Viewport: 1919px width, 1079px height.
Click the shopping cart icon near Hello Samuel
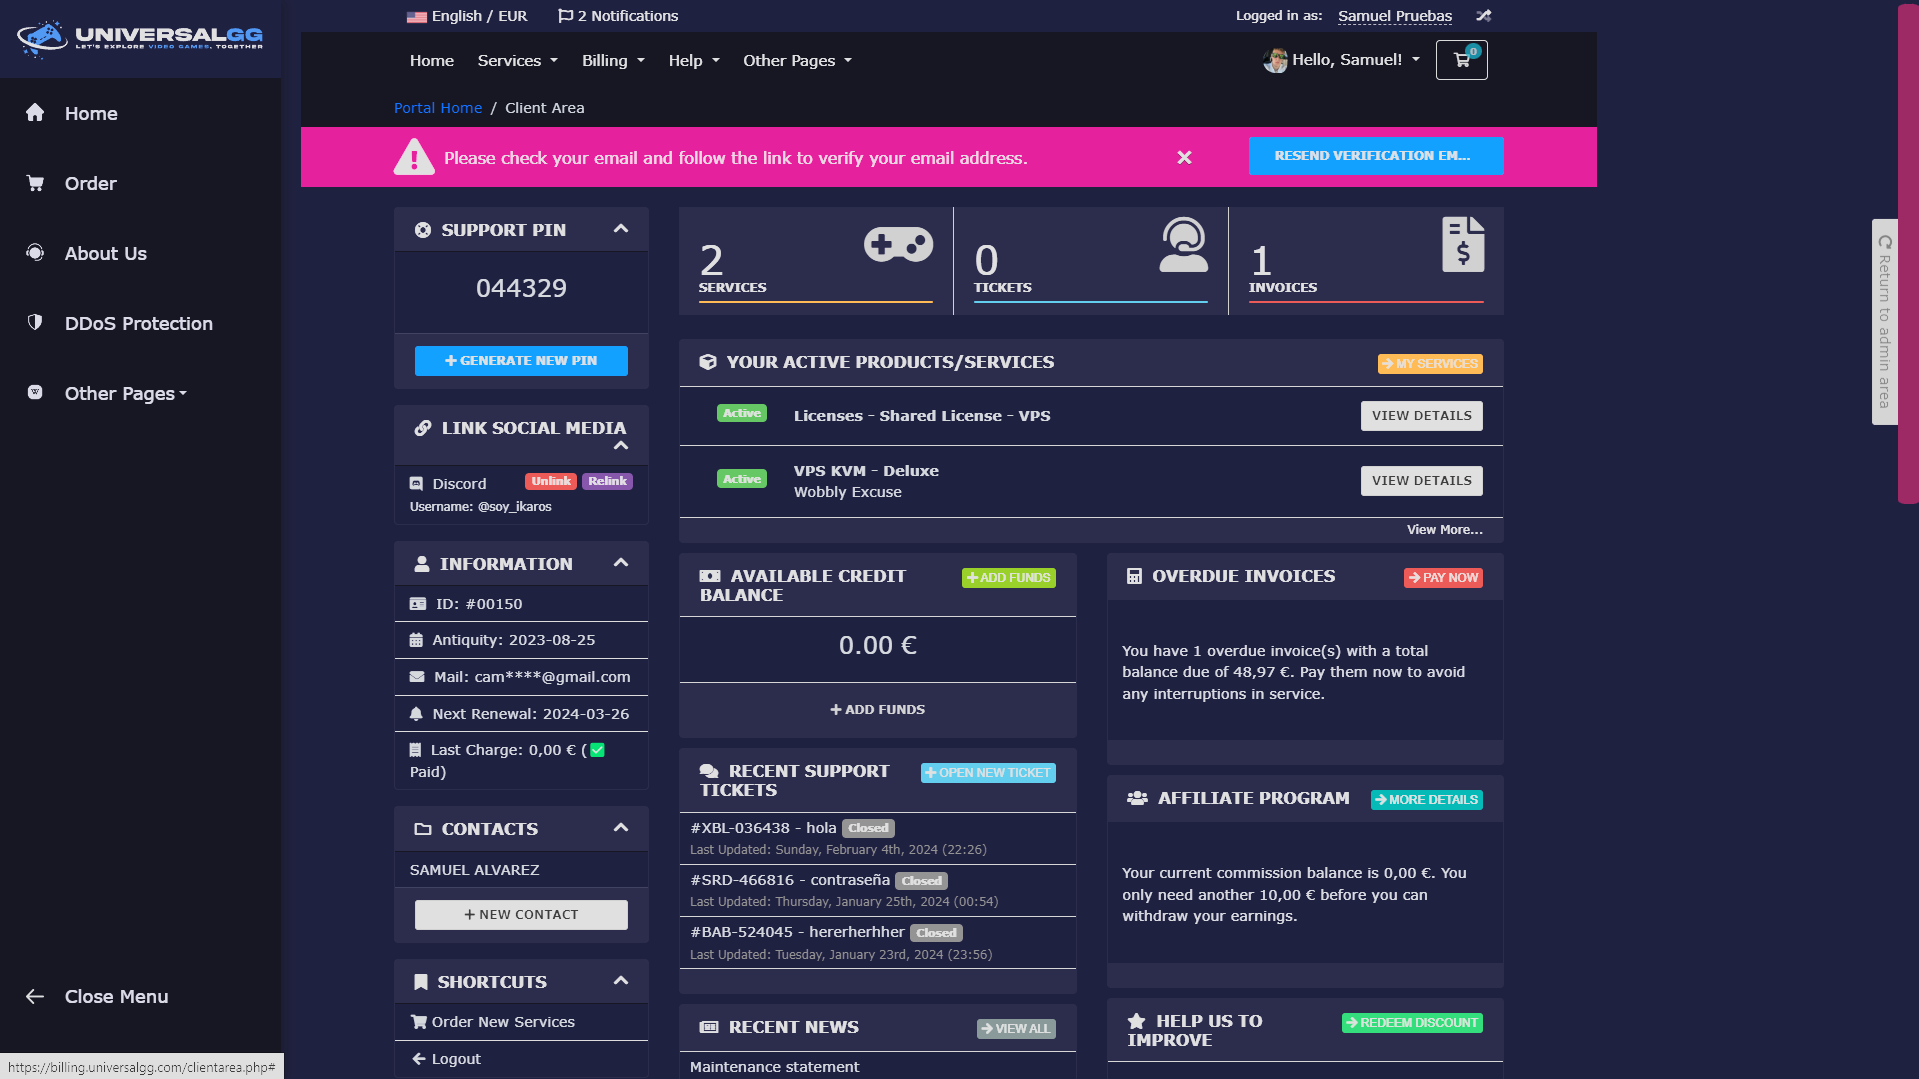coord(1461,59)
